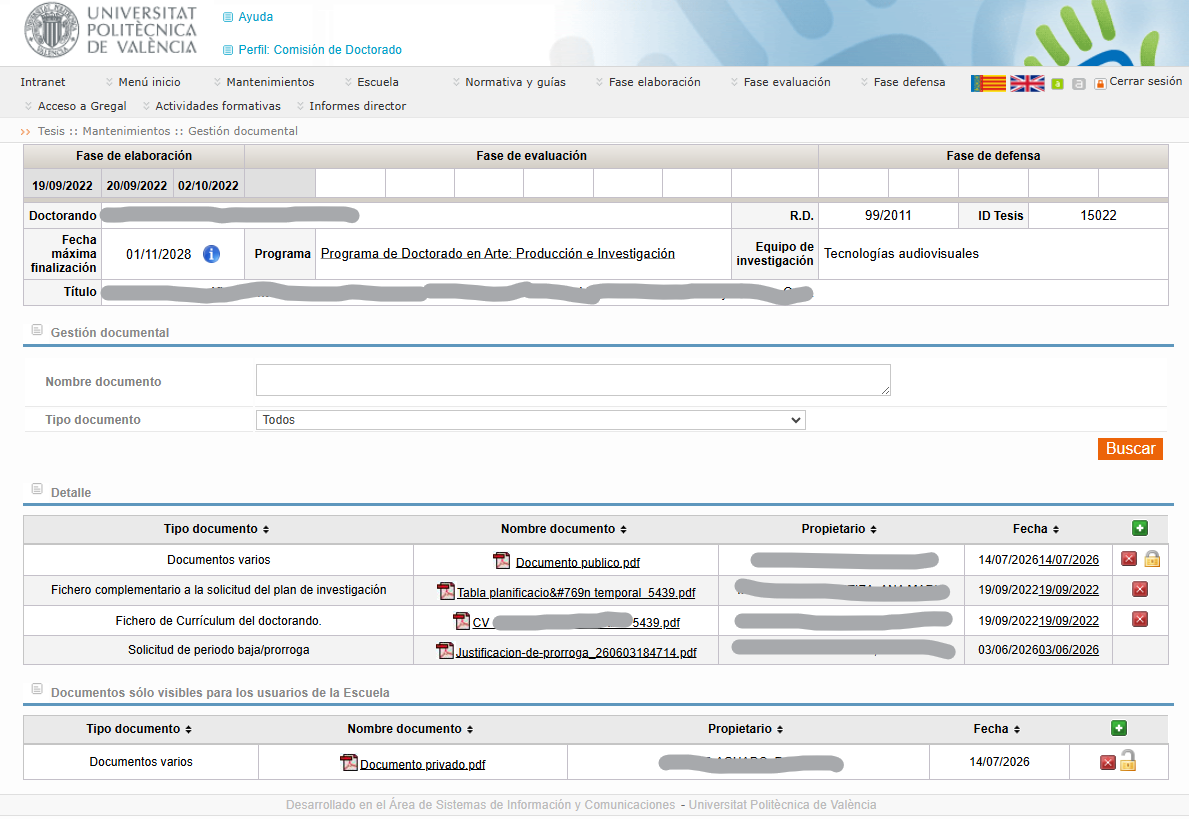Screen dimensions: 1189x819
Task: Add a document to the Escuela-only table
Action: [1118, 728]
